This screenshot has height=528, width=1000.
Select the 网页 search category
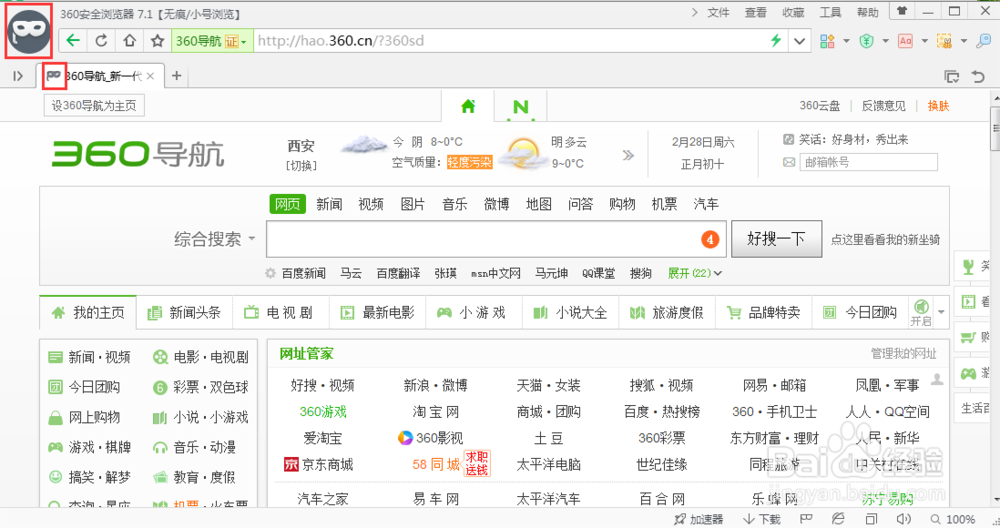287,204
